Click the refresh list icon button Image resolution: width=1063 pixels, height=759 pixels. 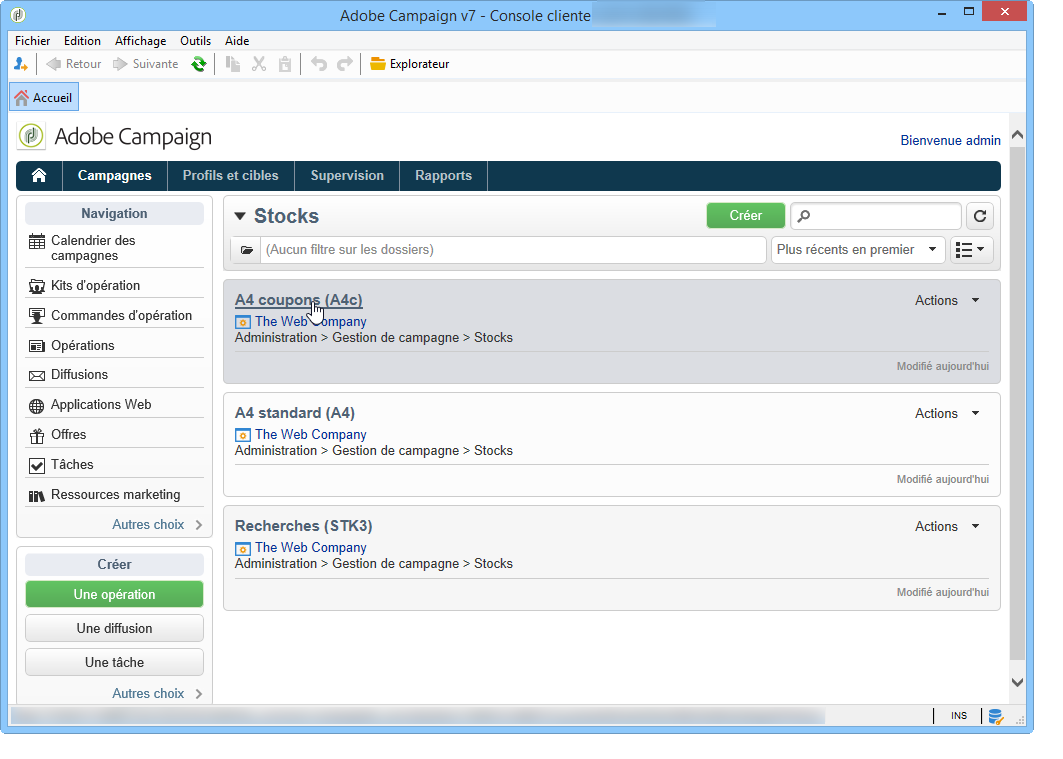pyautogui.click(x=980, y=216)
